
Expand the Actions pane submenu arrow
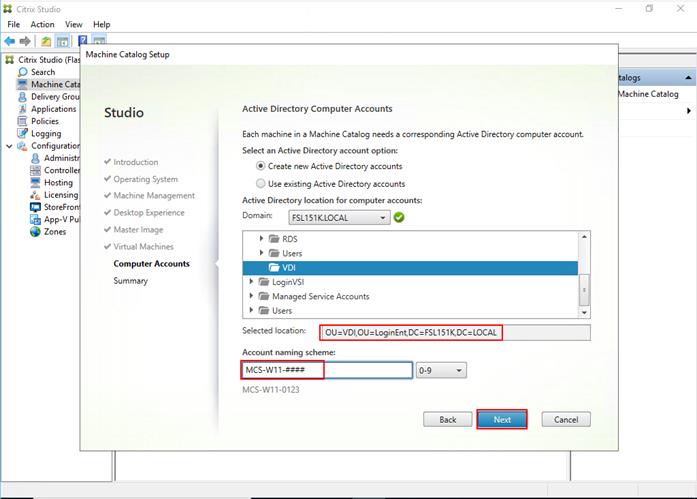pos(689,111)
